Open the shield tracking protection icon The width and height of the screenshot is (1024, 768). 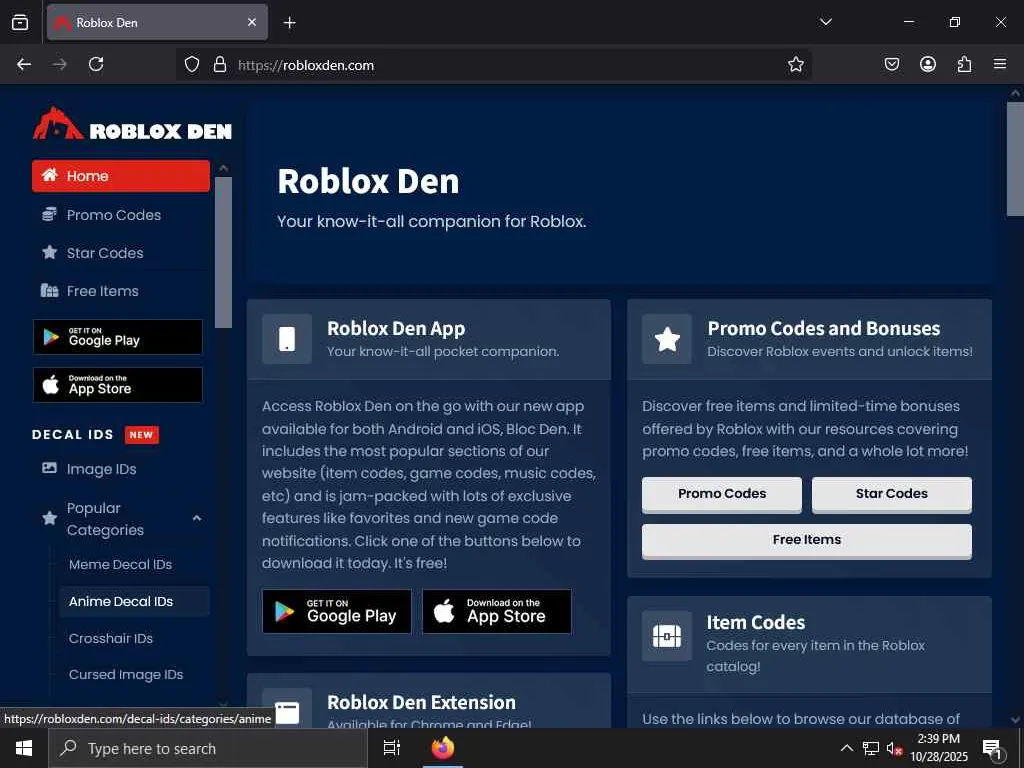(x=191, y=65)
